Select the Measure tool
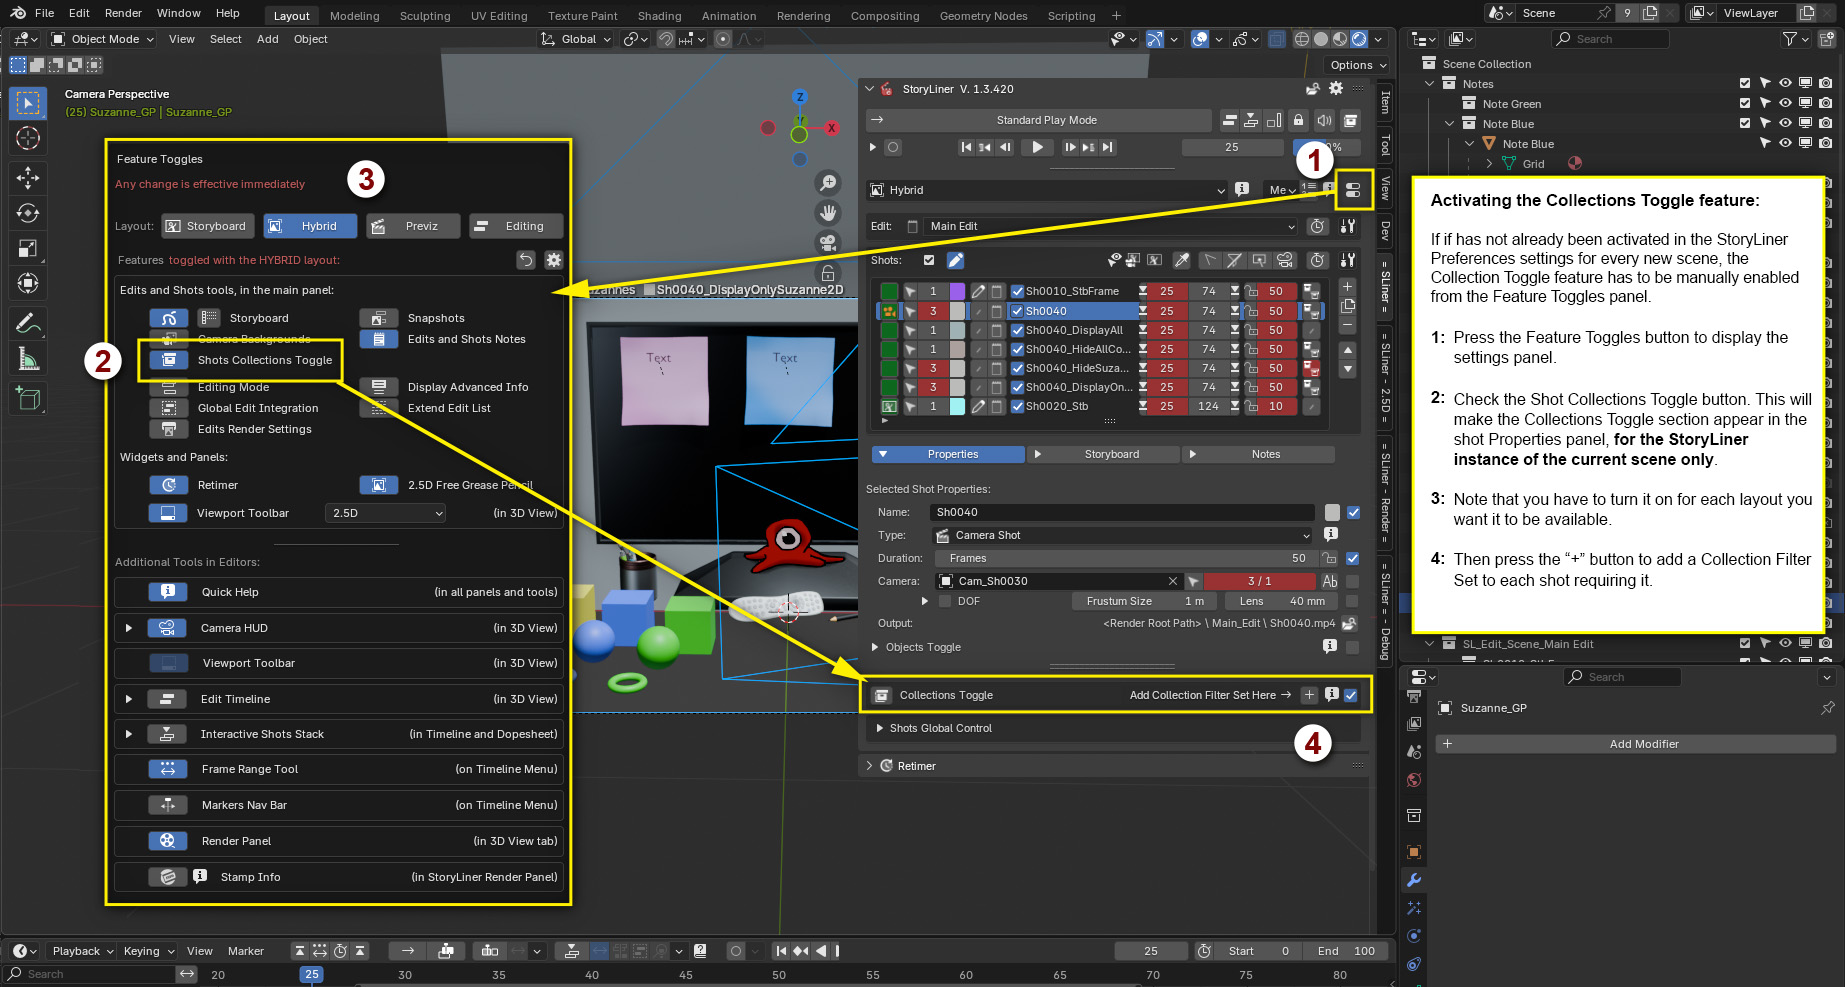The height and width of the screenshot is (987, 1845). coord(28,359)
